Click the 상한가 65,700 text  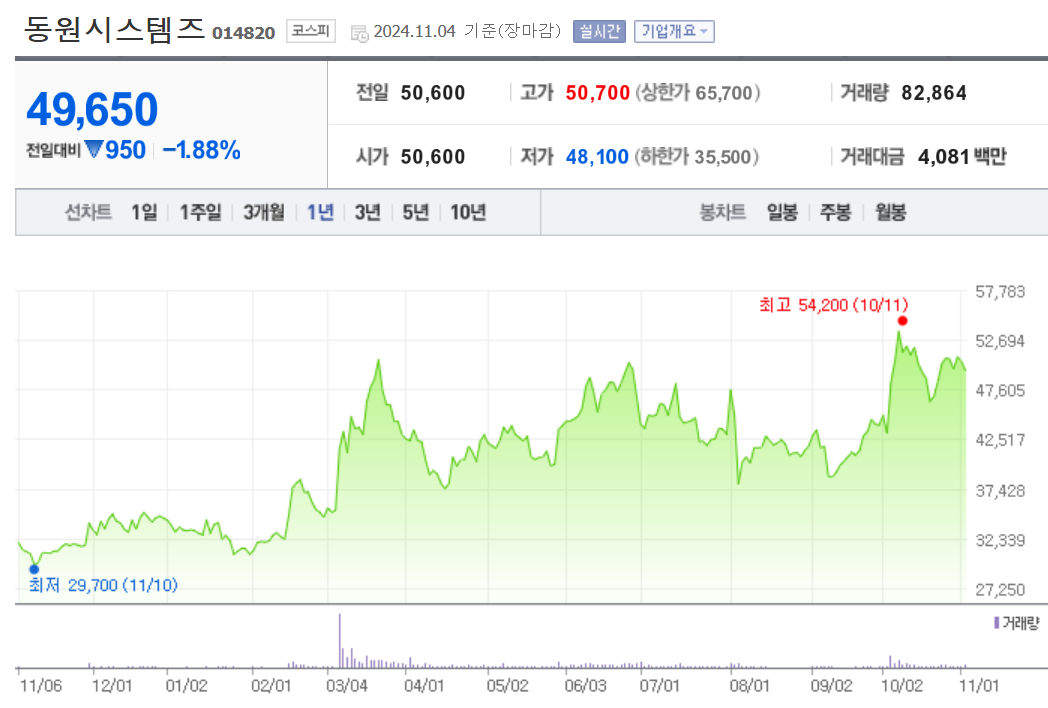[698, 93]
